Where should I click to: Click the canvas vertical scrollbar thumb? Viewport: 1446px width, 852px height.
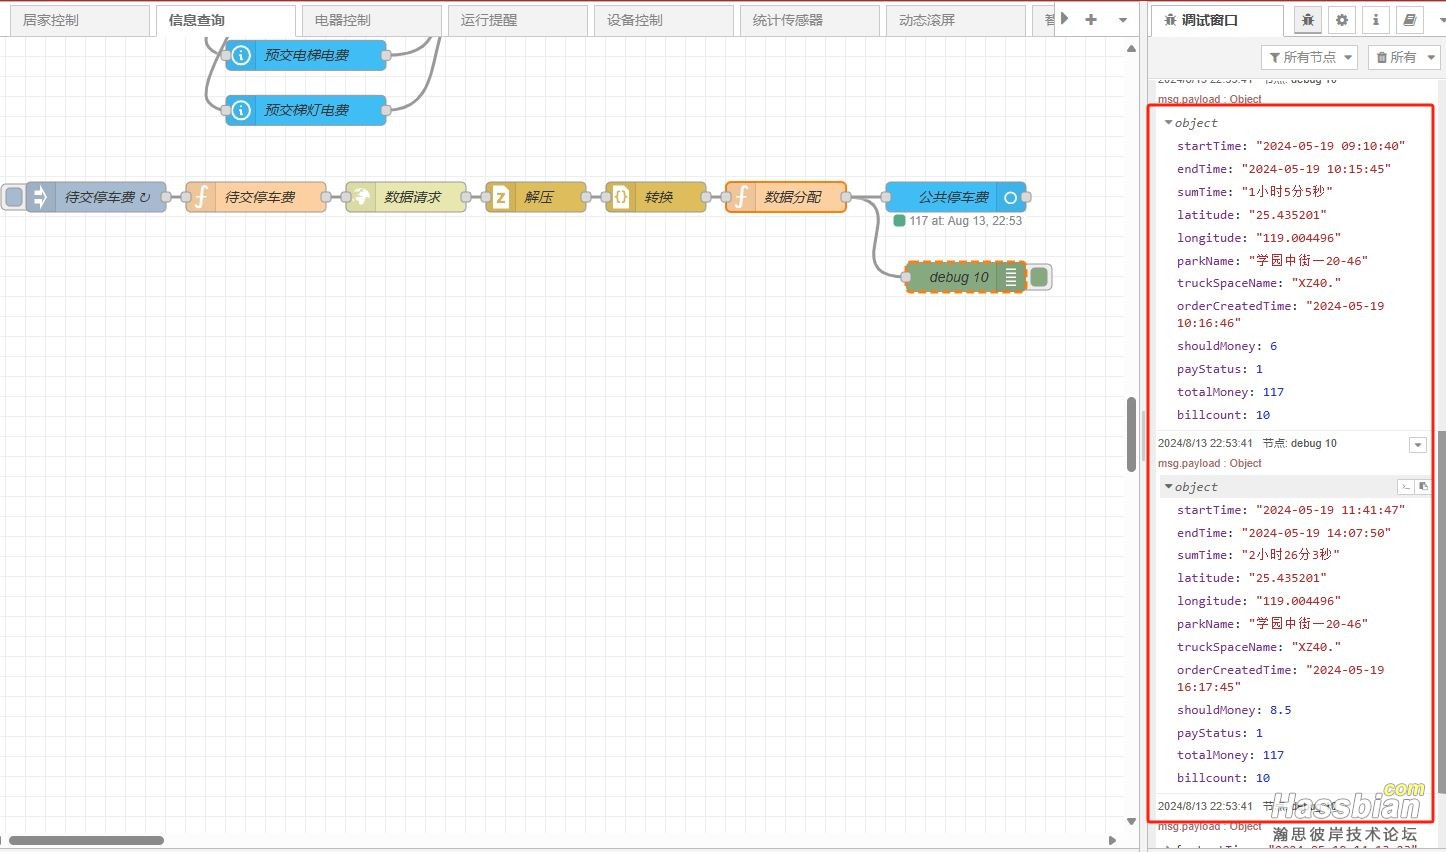pos(1131,434)
